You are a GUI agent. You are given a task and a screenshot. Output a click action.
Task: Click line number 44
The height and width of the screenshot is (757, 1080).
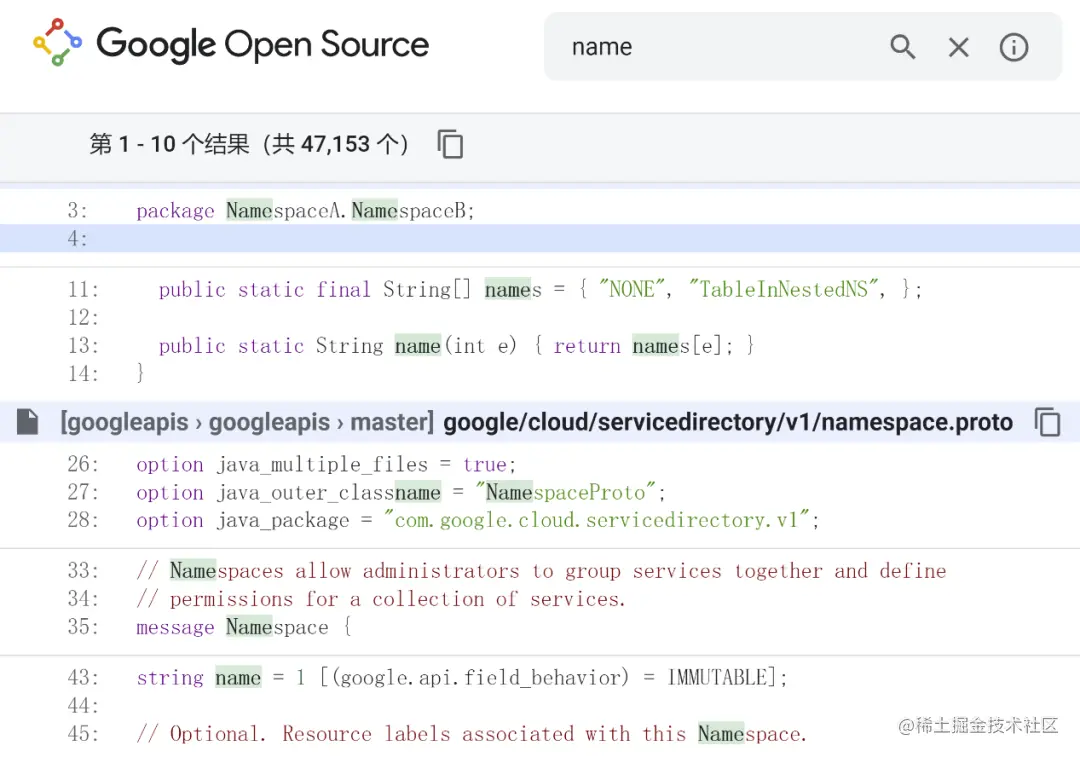coord(83,705)
